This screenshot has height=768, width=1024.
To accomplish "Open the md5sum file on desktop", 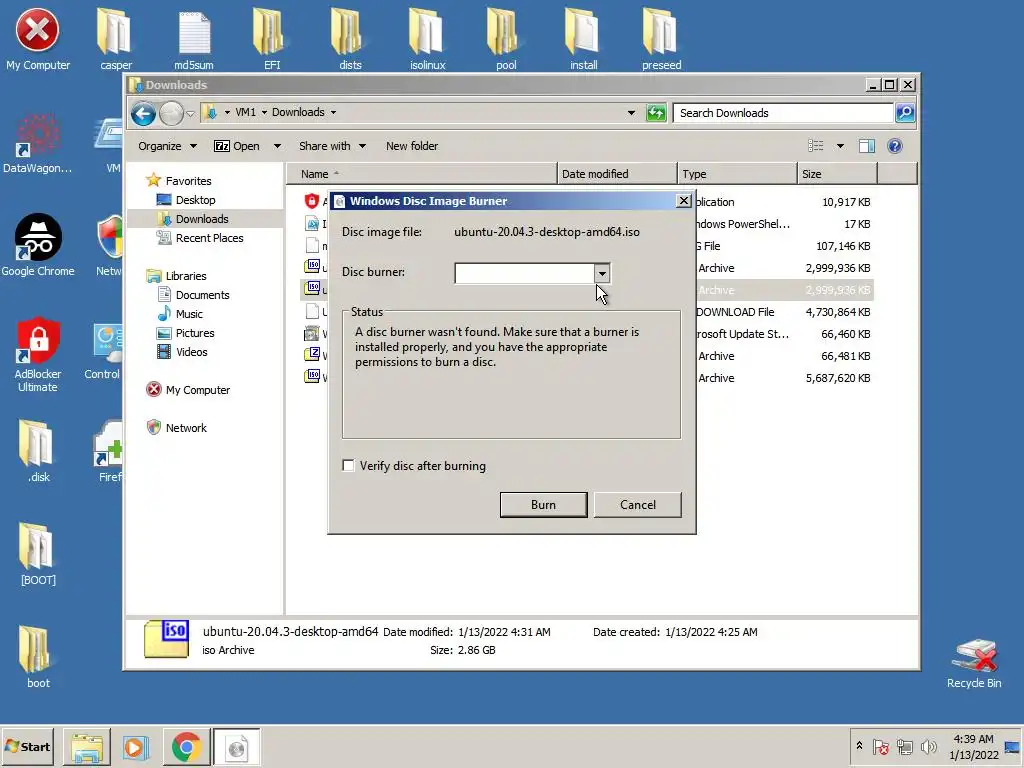I will [x=193, y=39].
